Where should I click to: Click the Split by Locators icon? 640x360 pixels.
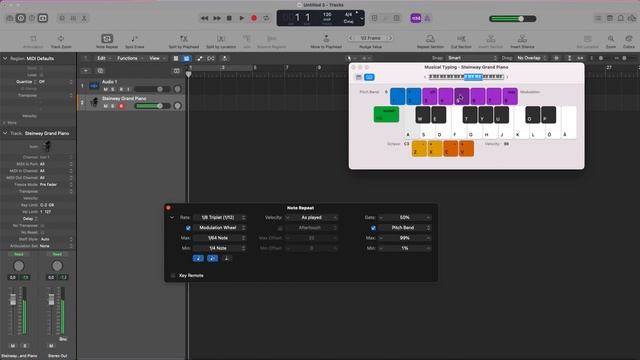221,39
